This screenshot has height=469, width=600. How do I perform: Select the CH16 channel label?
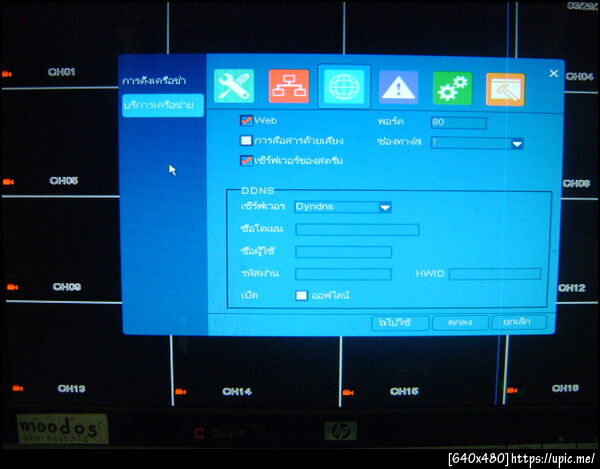tap(565, 389)
